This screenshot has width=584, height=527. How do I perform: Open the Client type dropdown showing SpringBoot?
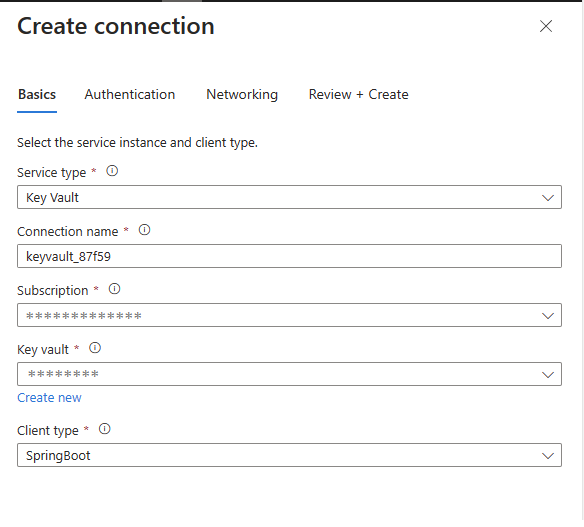click(289, 455)
